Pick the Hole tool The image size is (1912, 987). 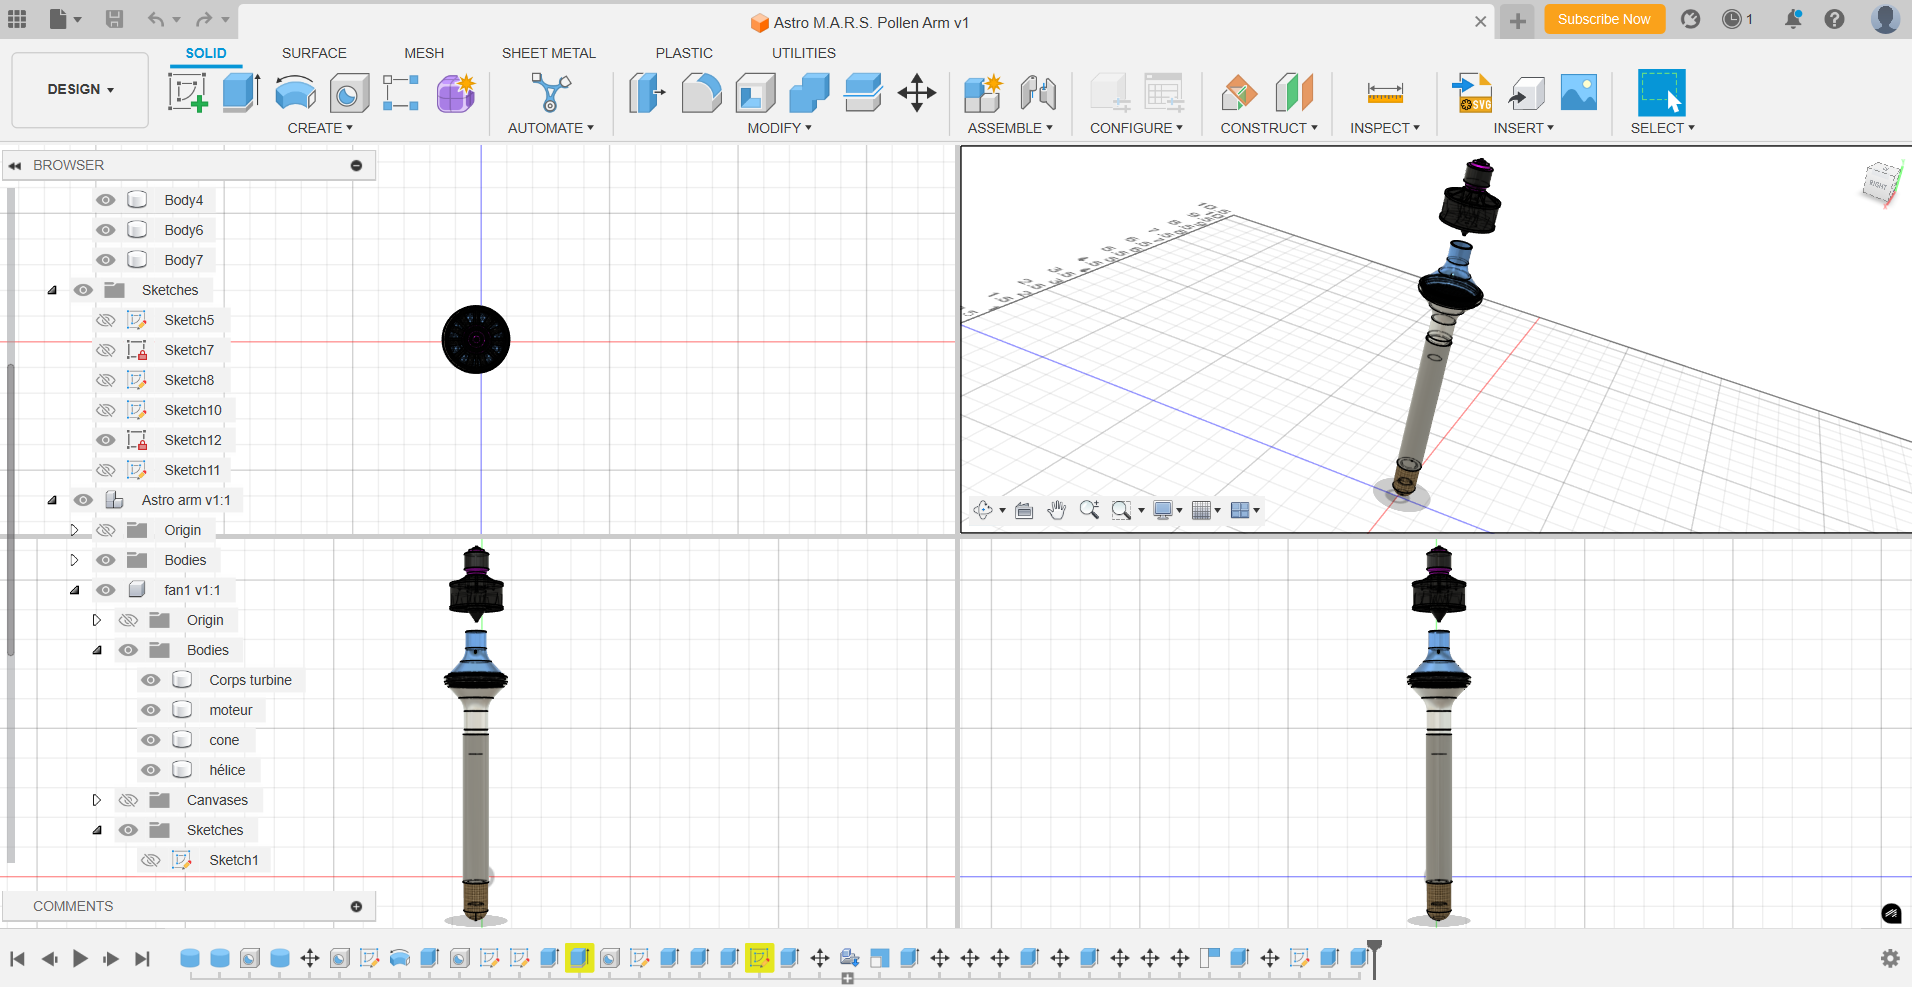(349, 93)
